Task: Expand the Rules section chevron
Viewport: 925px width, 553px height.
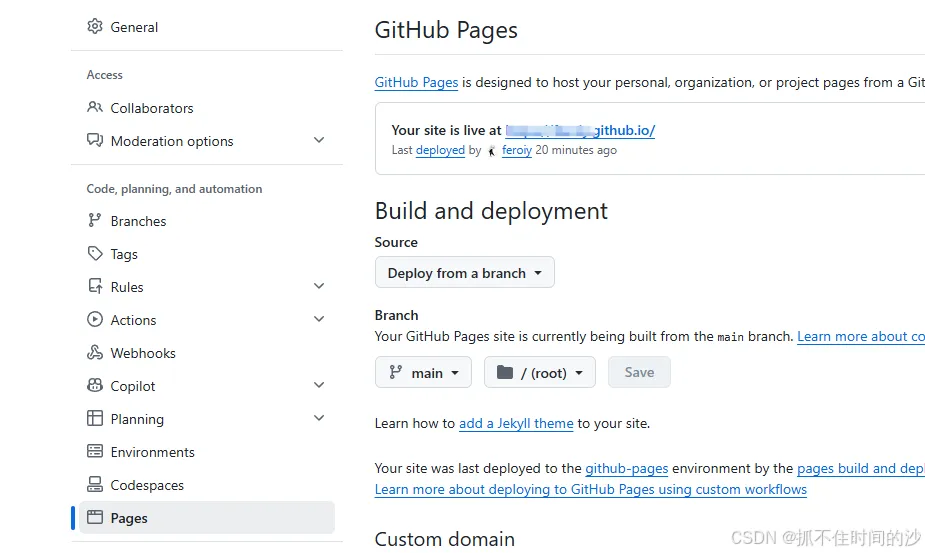Action: pos(319,286)
